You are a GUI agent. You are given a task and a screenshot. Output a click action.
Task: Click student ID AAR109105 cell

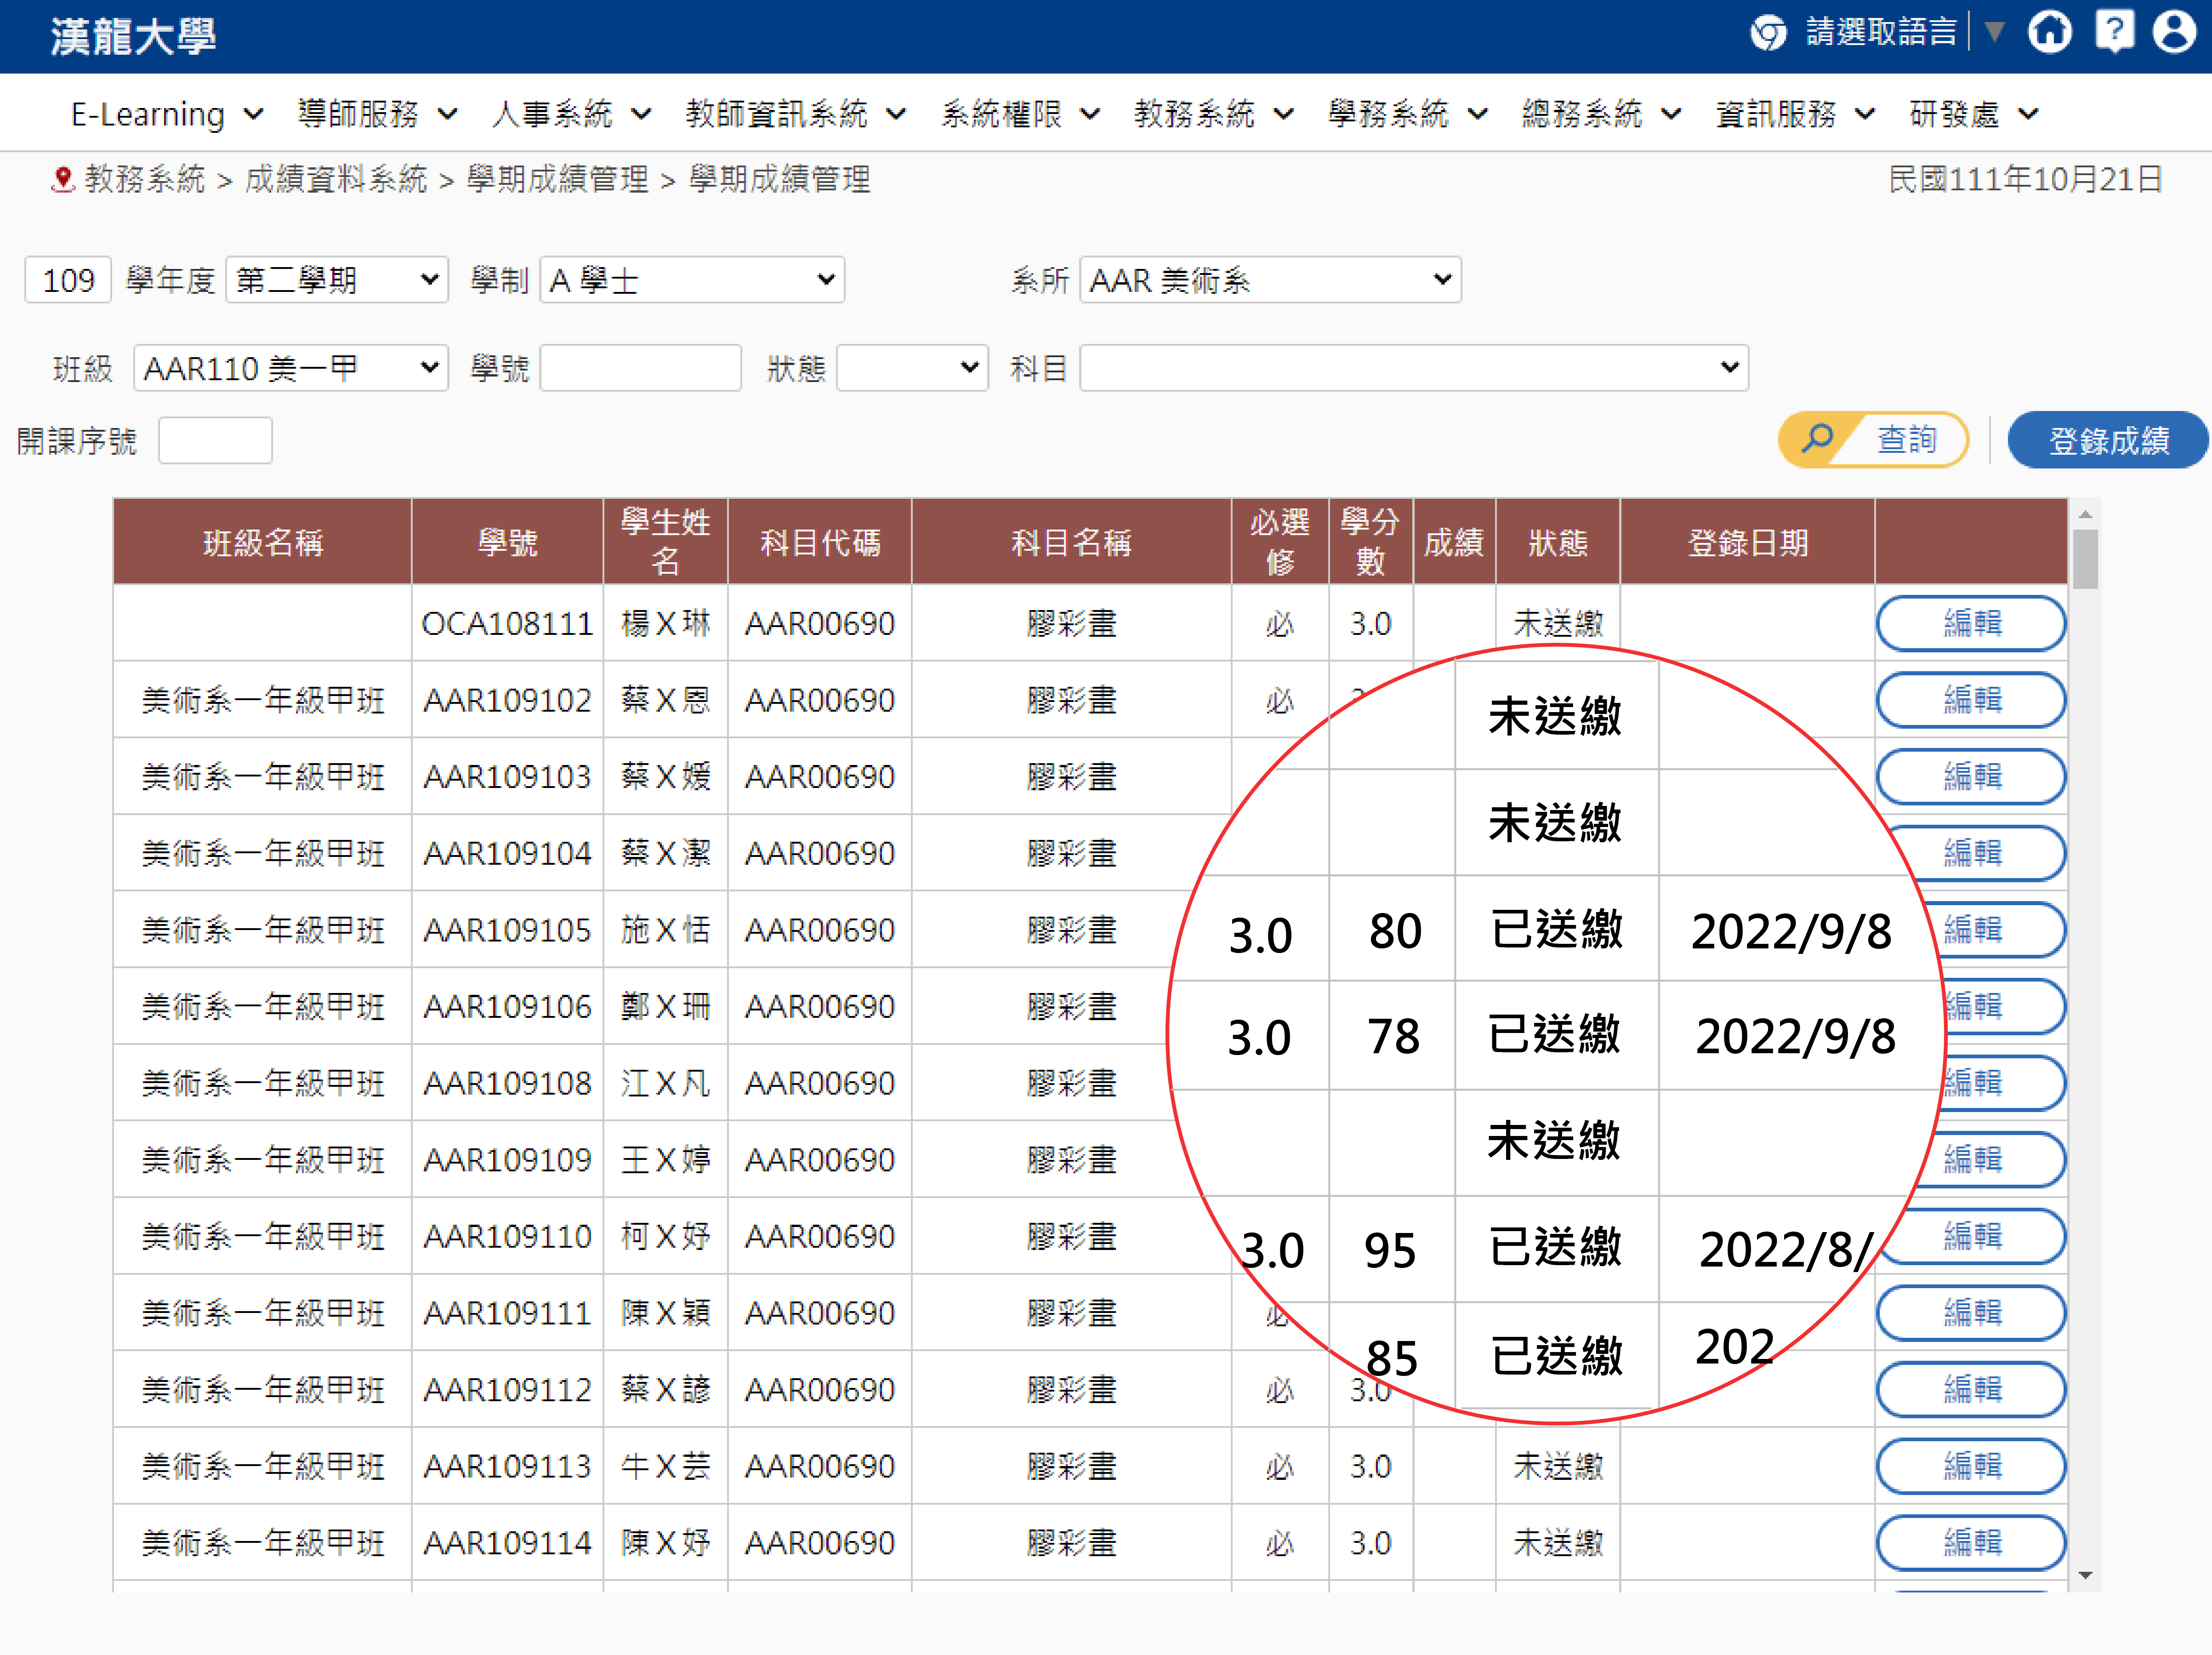click(507, 930)
